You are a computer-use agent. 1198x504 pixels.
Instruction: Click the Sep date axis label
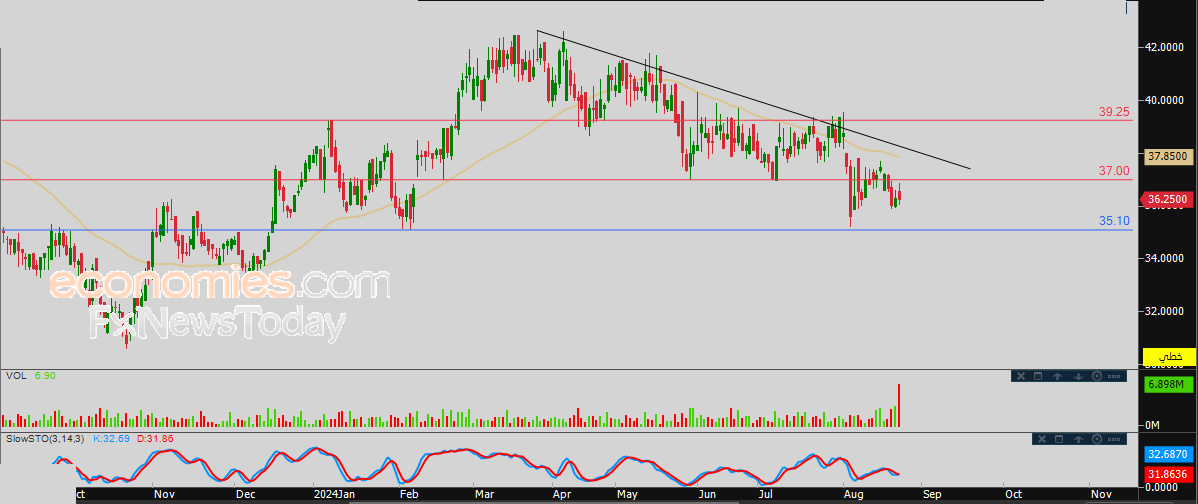click(931, 494)
